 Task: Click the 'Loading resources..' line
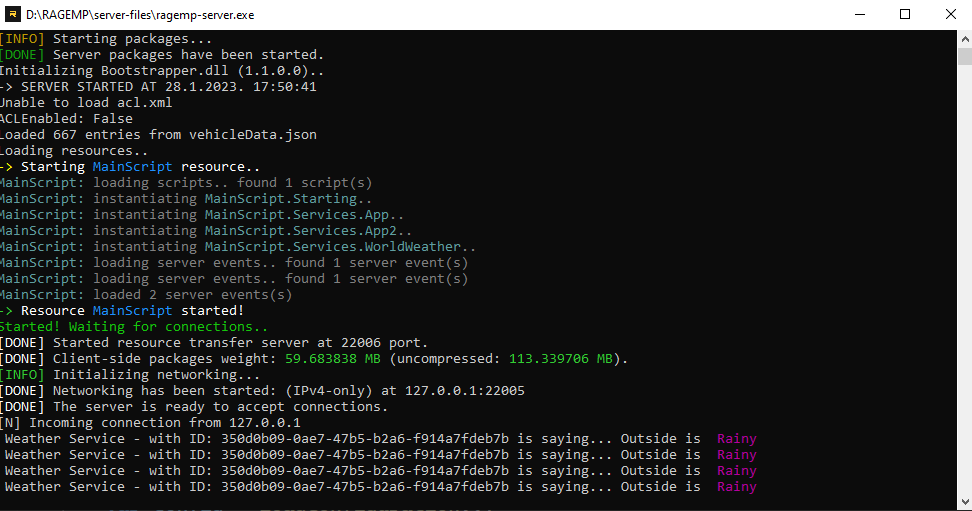point(74,151)
